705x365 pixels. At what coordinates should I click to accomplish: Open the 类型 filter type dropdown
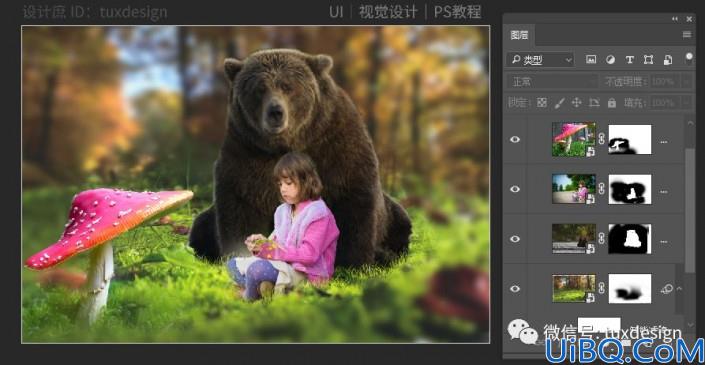point(540,60)
